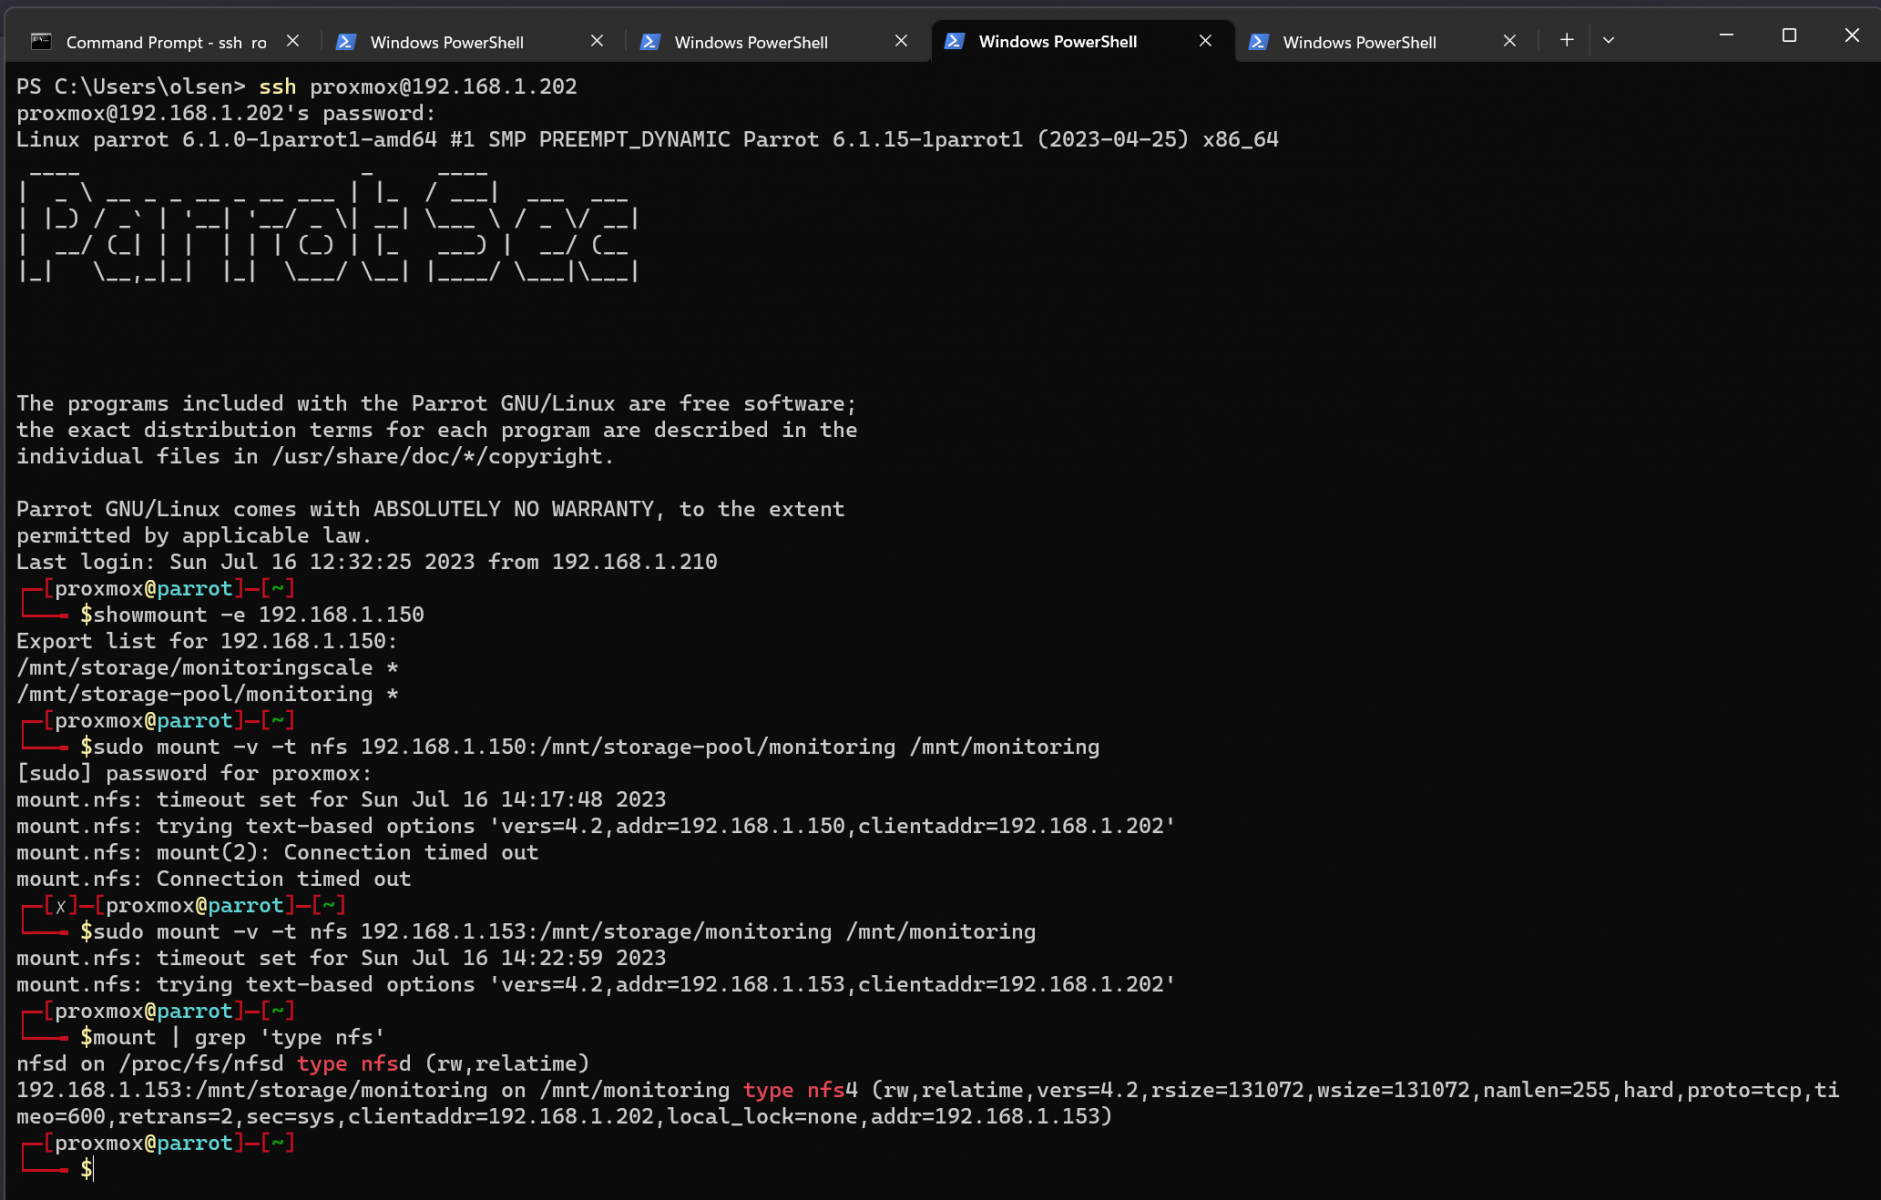Click the '/mnt/storage/monitoringscale *' export line
The height and width of the screenshot is (1200, 1881).
(x=208, y=668)
